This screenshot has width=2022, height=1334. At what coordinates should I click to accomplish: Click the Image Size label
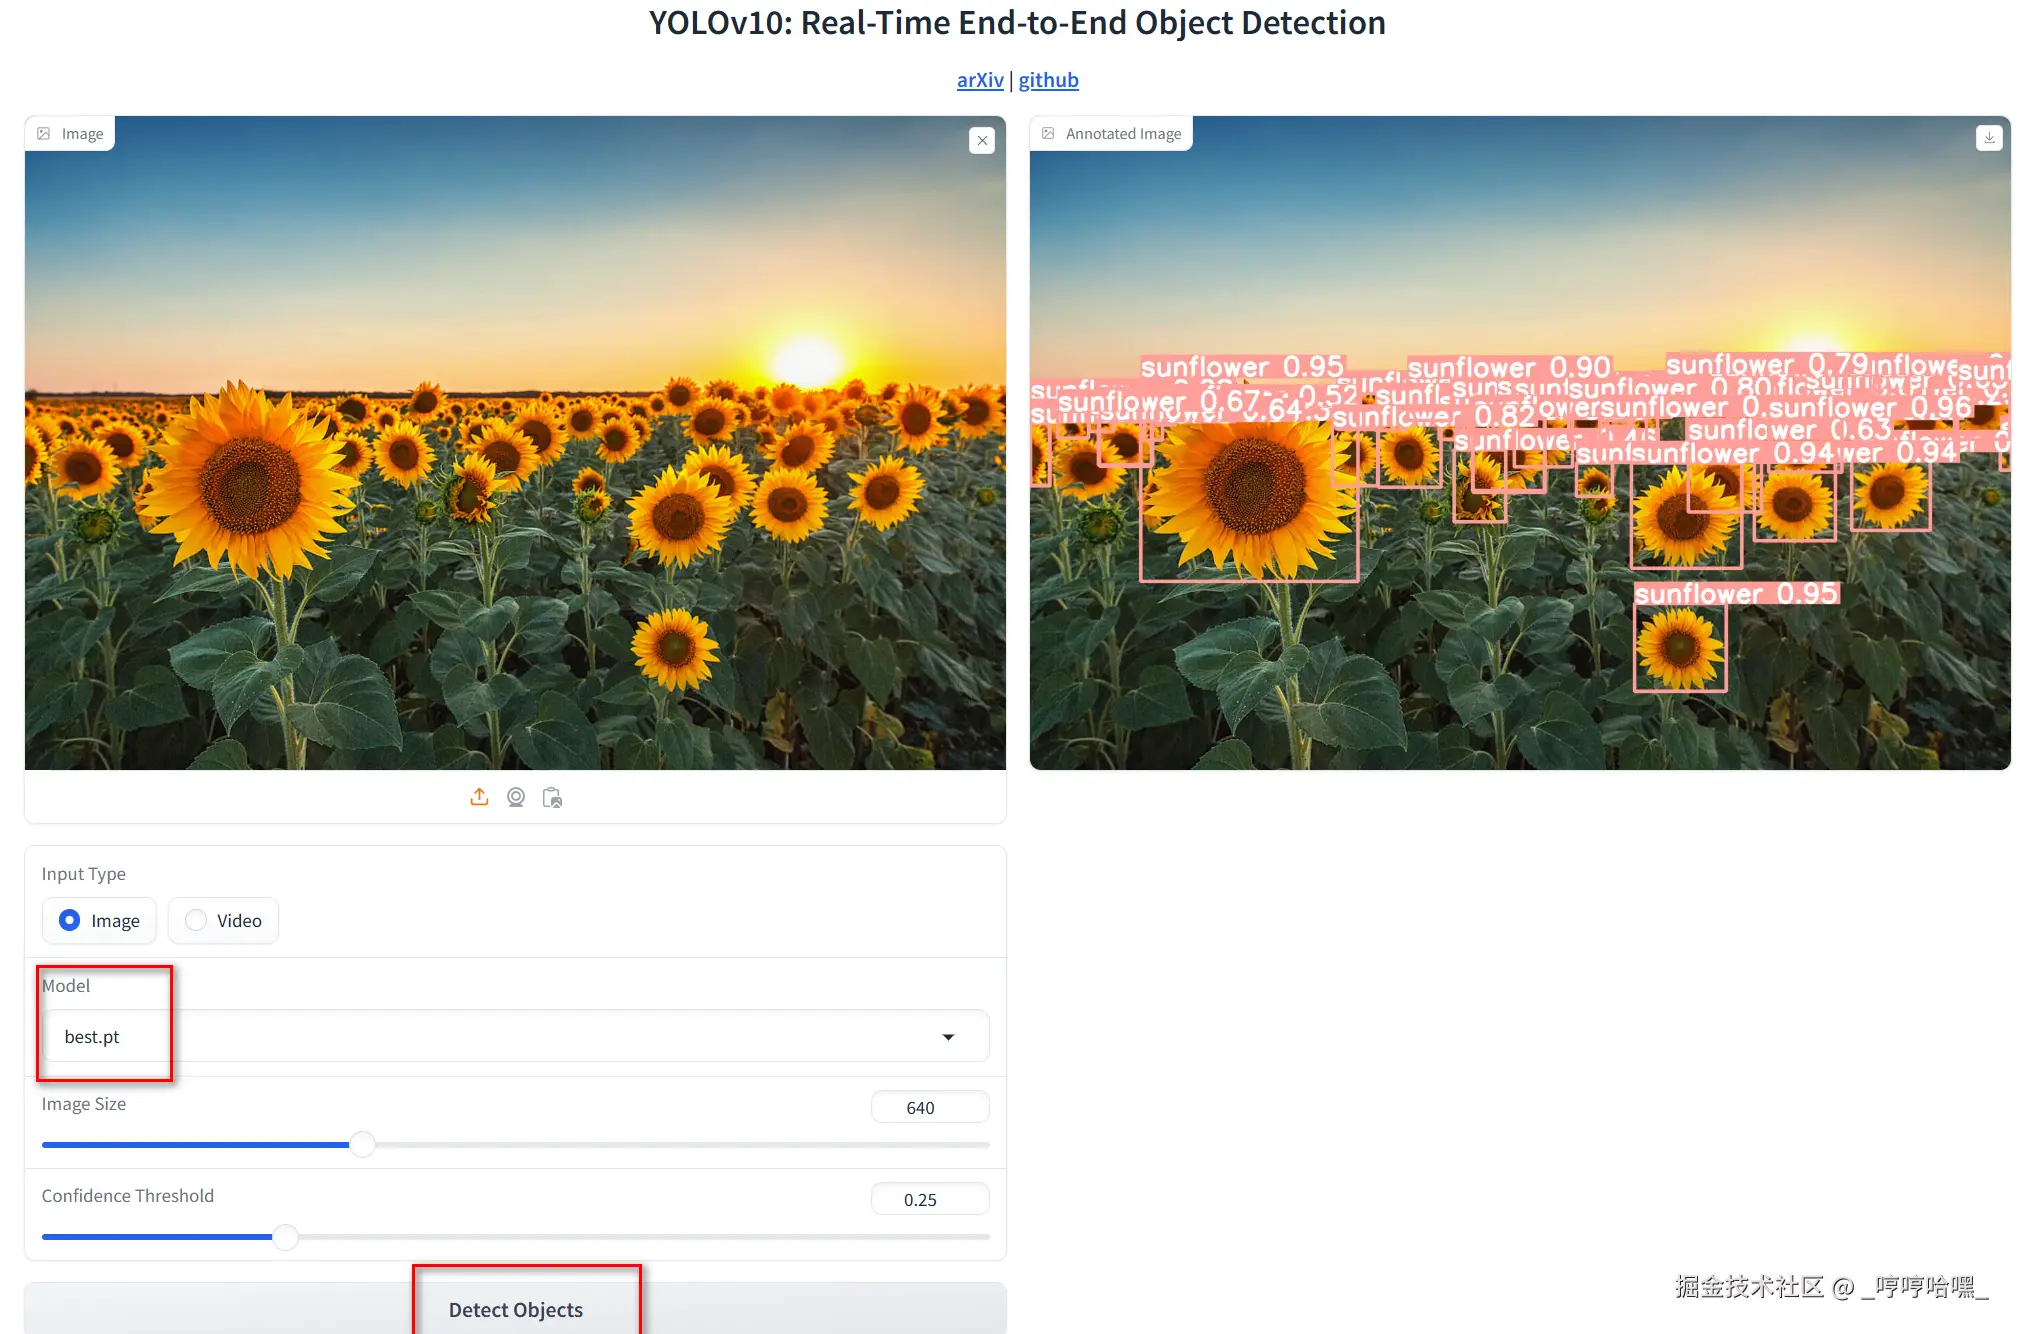click(x=84, y=1104)
